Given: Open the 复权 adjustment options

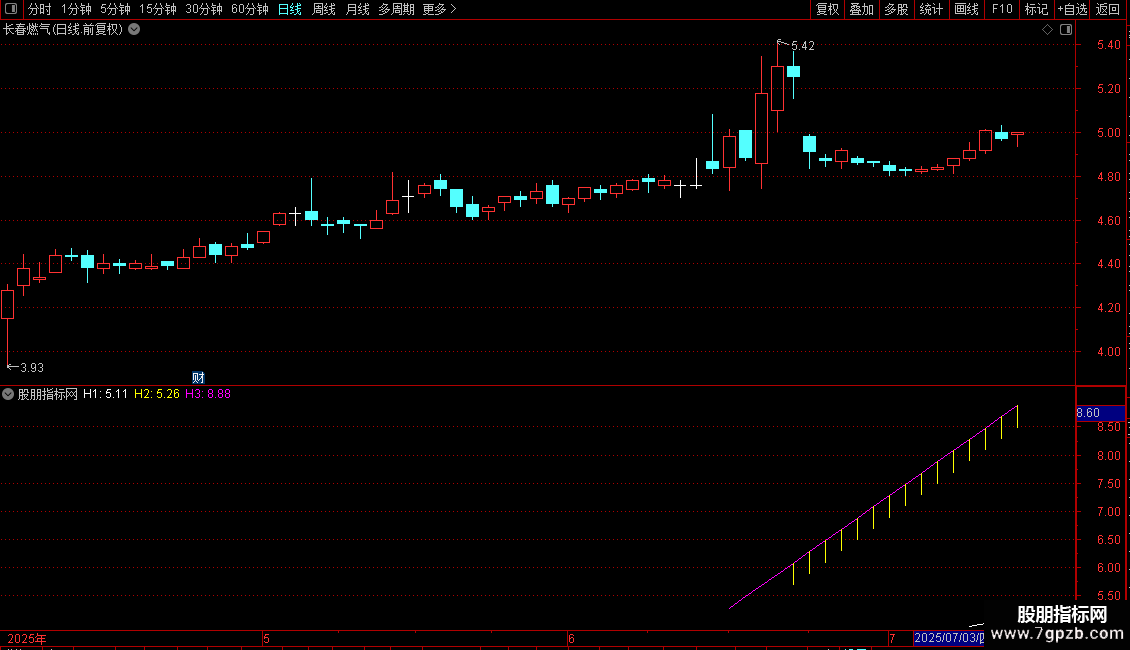Looking at the screenshot, I should click(x=827, y=9).
